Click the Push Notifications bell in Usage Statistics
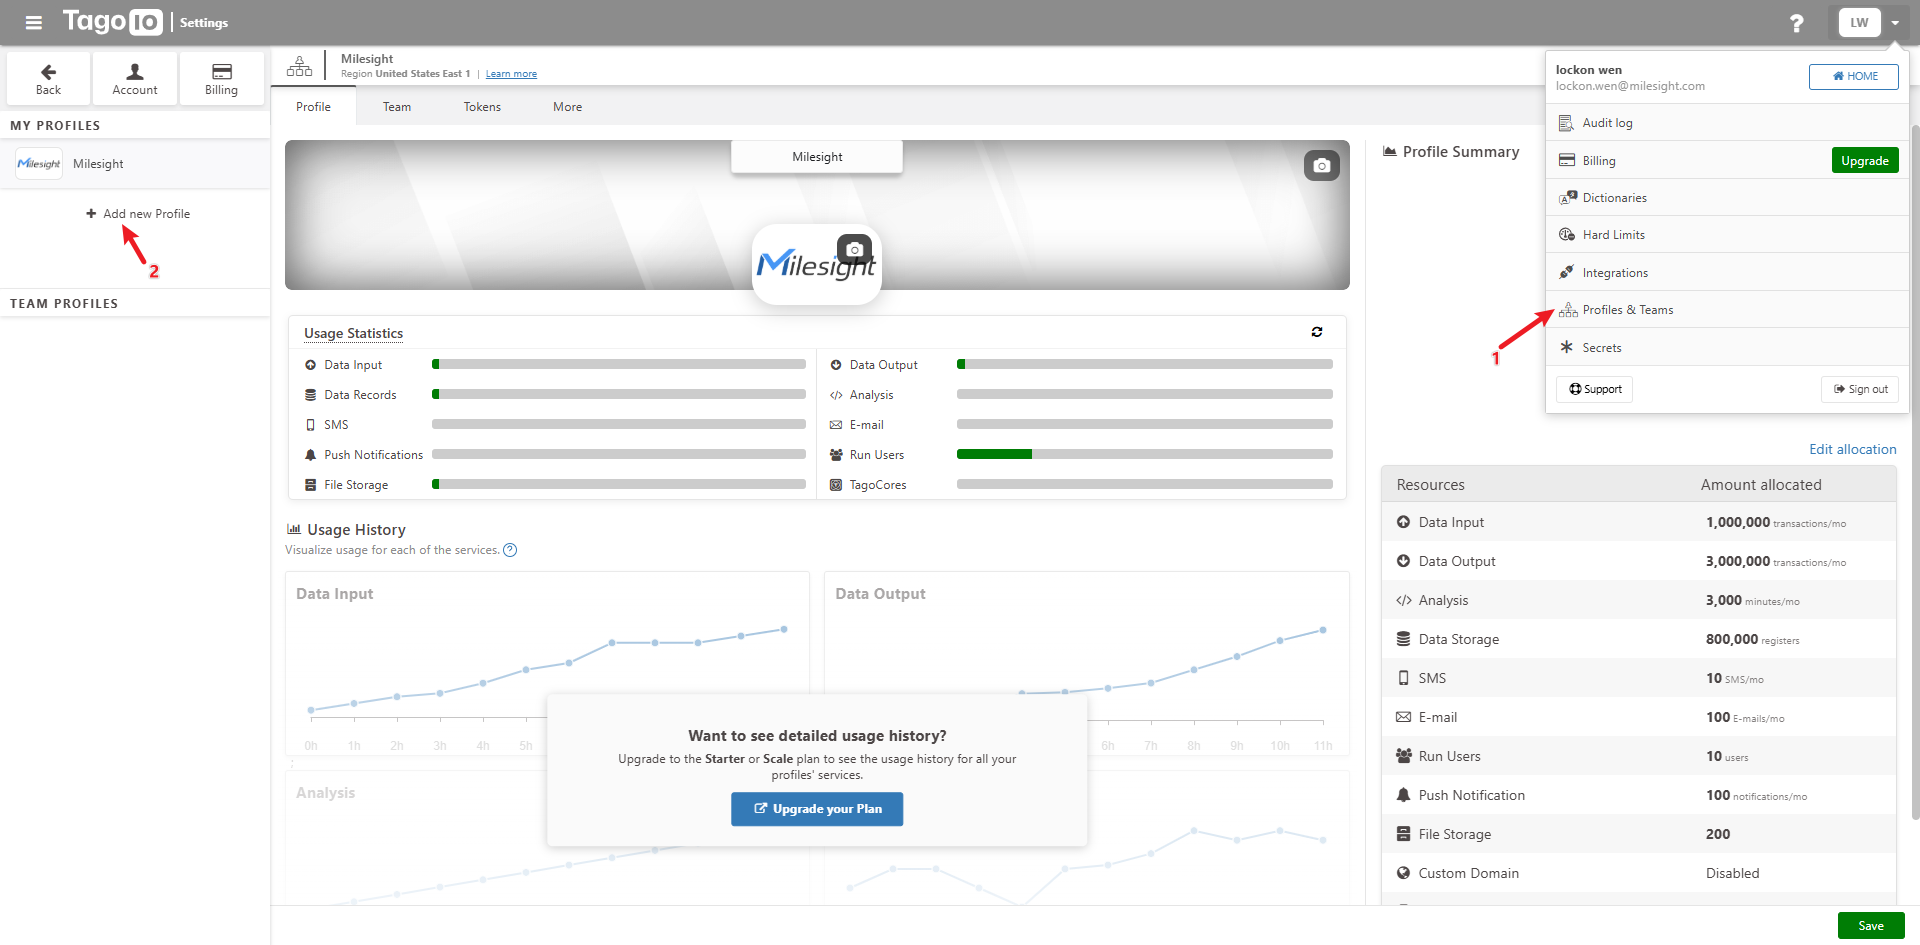Image resolution: width=1920 pixels, height=945 pixels. coord(310,455)
